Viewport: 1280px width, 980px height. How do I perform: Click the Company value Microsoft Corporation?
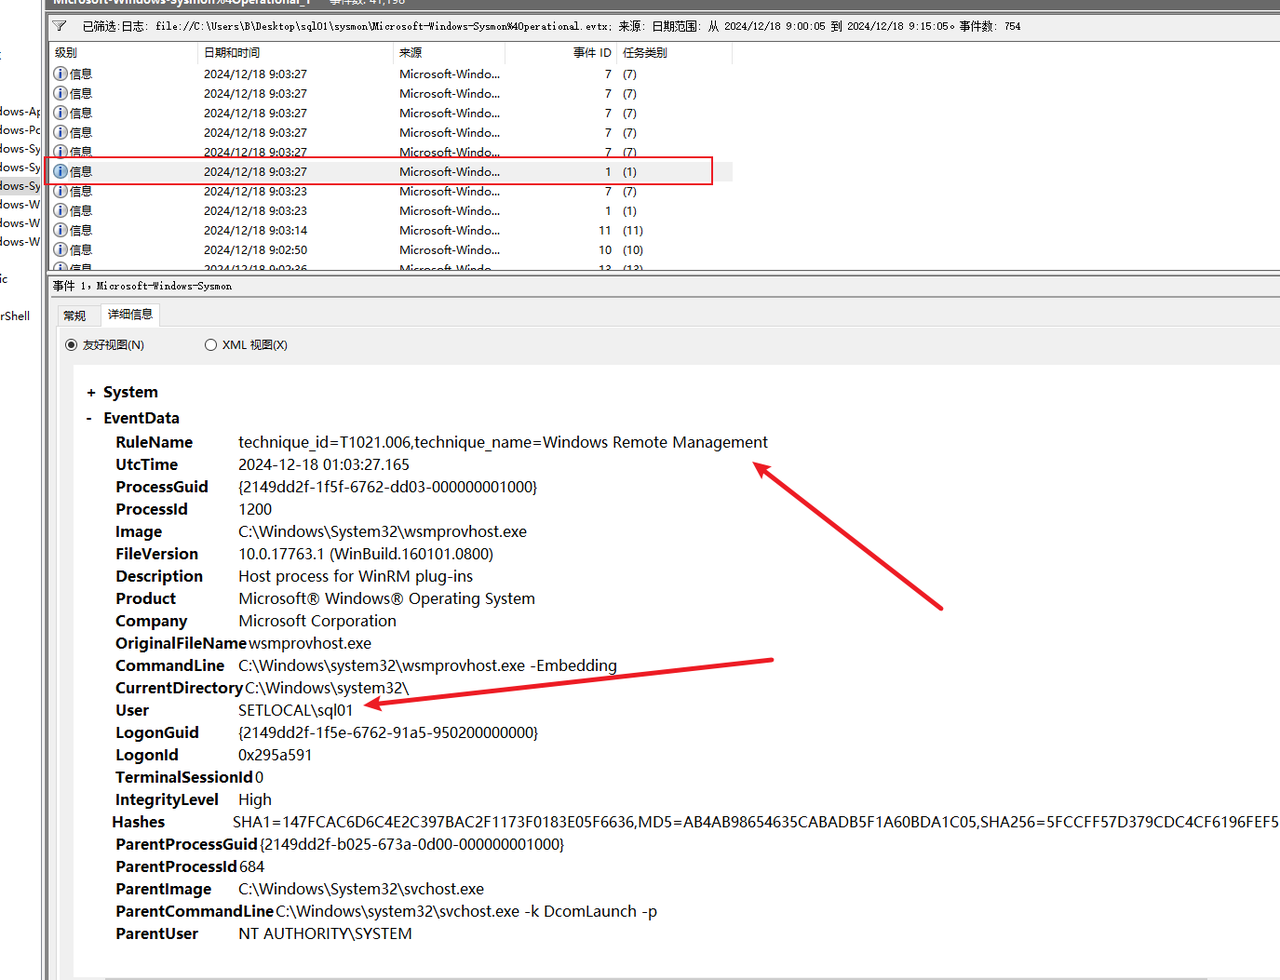point(317,621)
